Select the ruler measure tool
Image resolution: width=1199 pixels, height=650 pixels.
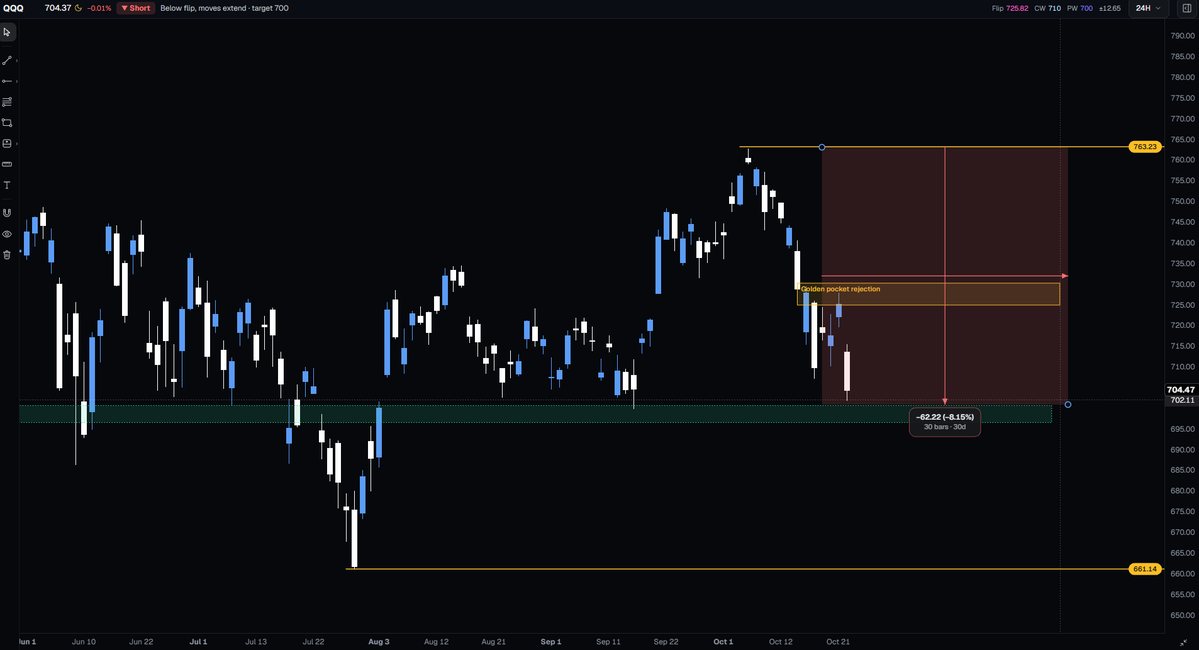coord(7,164)
